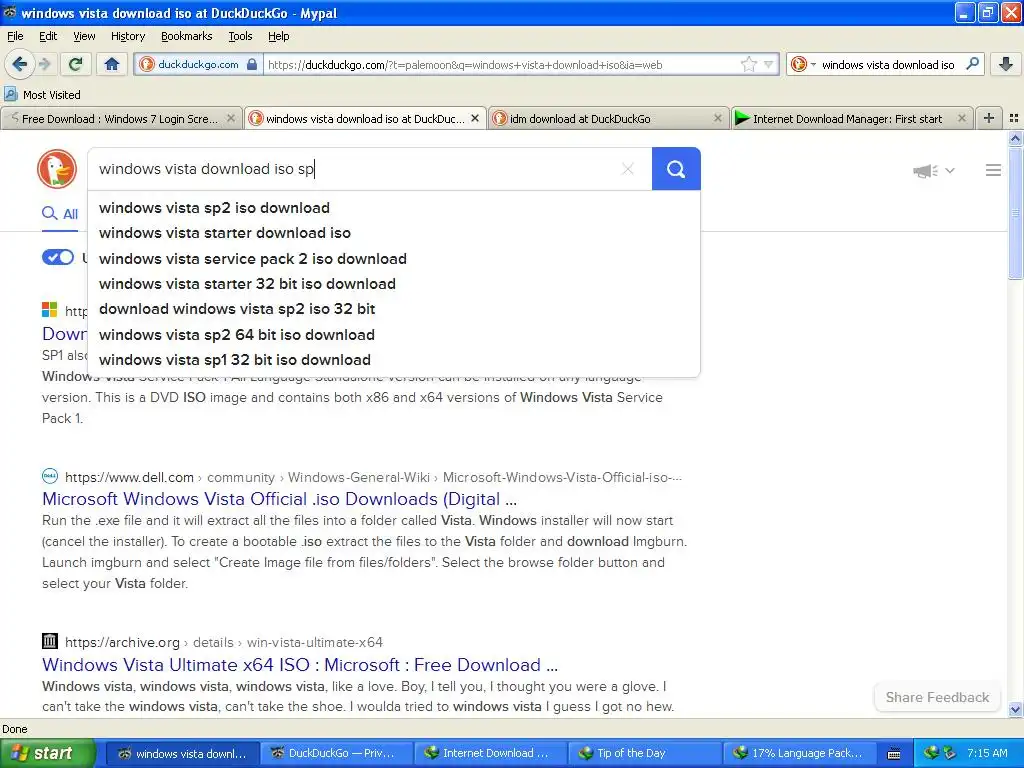Switch to DuckDuckGo — Priv... taskbar window
This screenshot has height=768, width=1024.
point(336,753)
